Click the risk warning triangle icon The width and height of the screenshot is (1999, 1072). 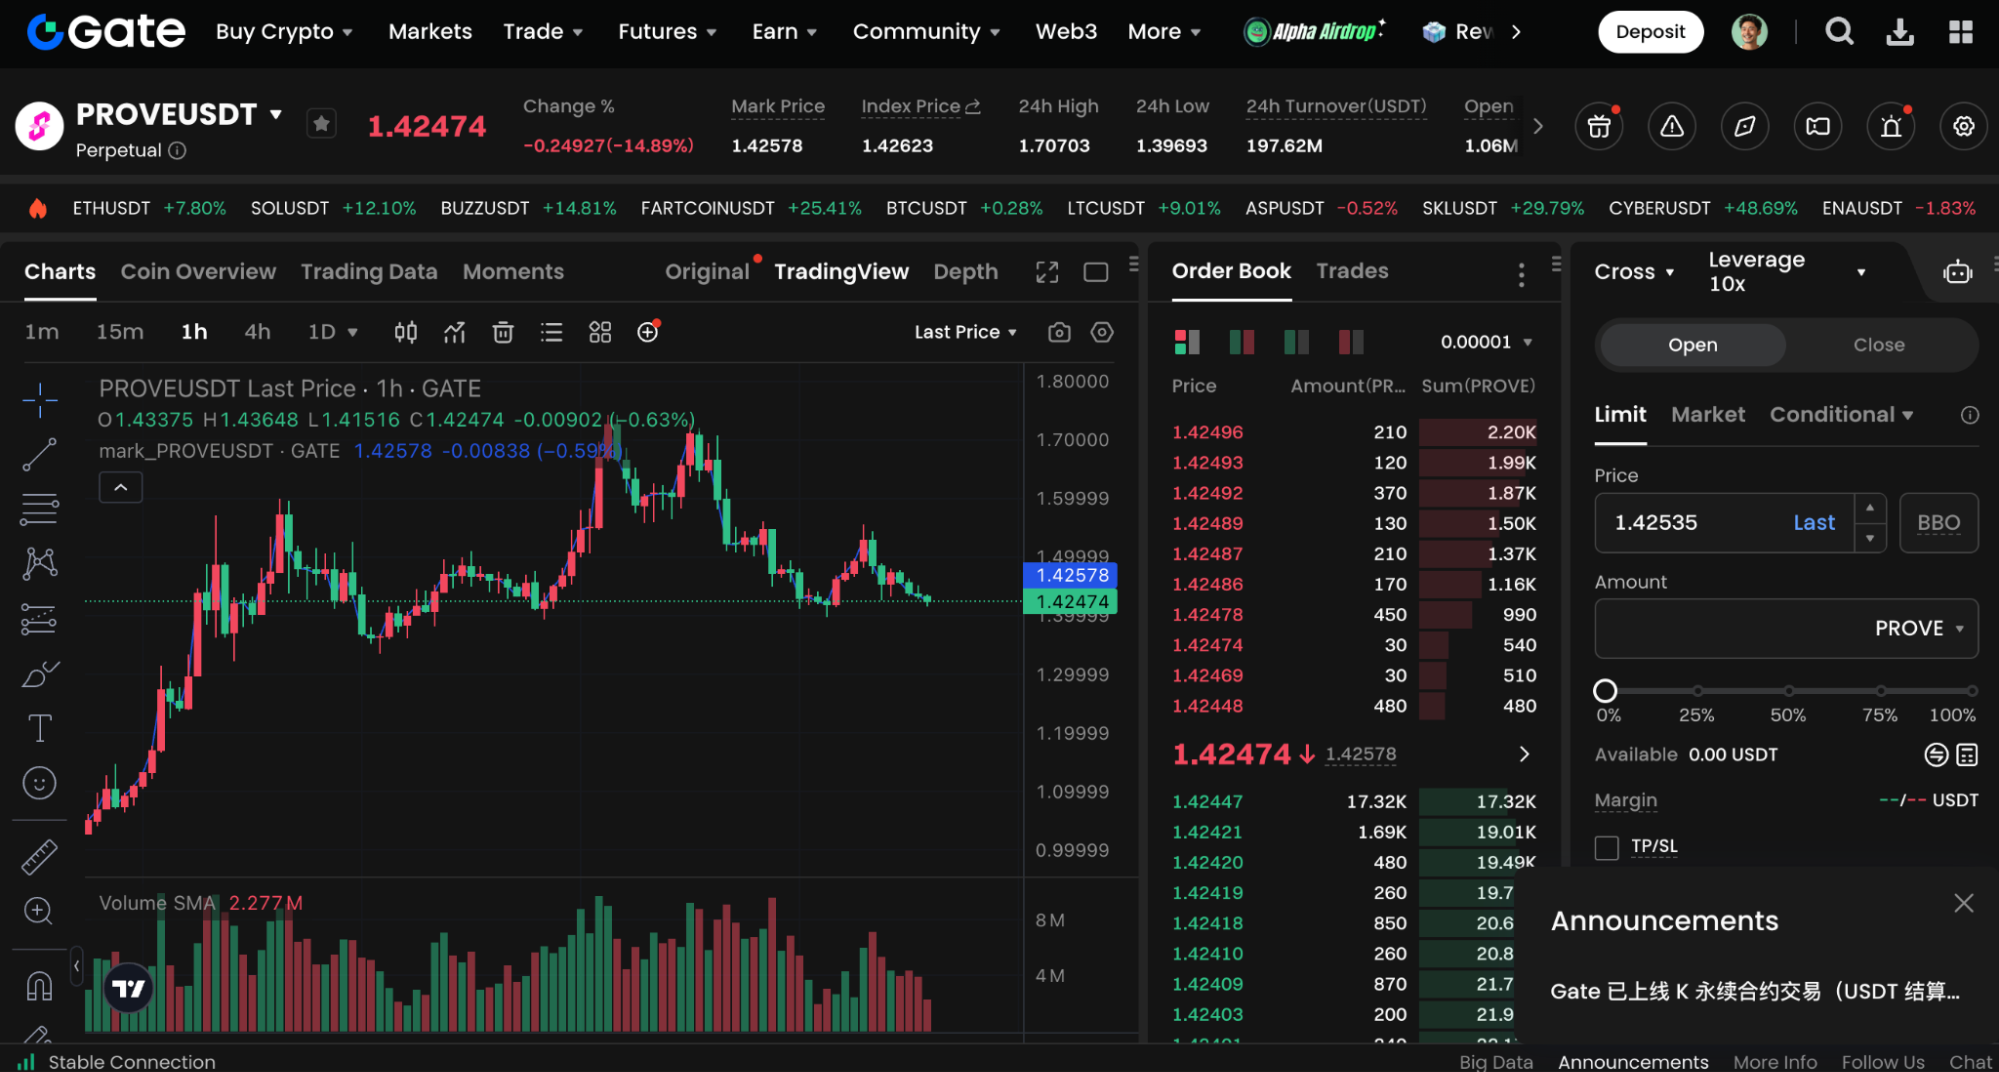[x=1672, y=127]
